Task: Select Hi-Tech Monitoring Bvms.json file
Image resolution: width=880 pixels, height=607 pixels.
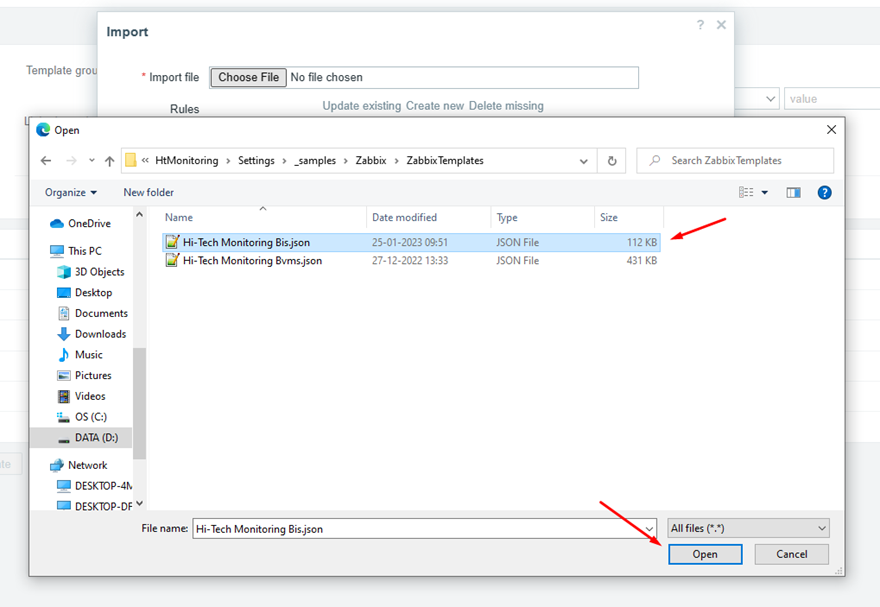Action: click(252, 261)
